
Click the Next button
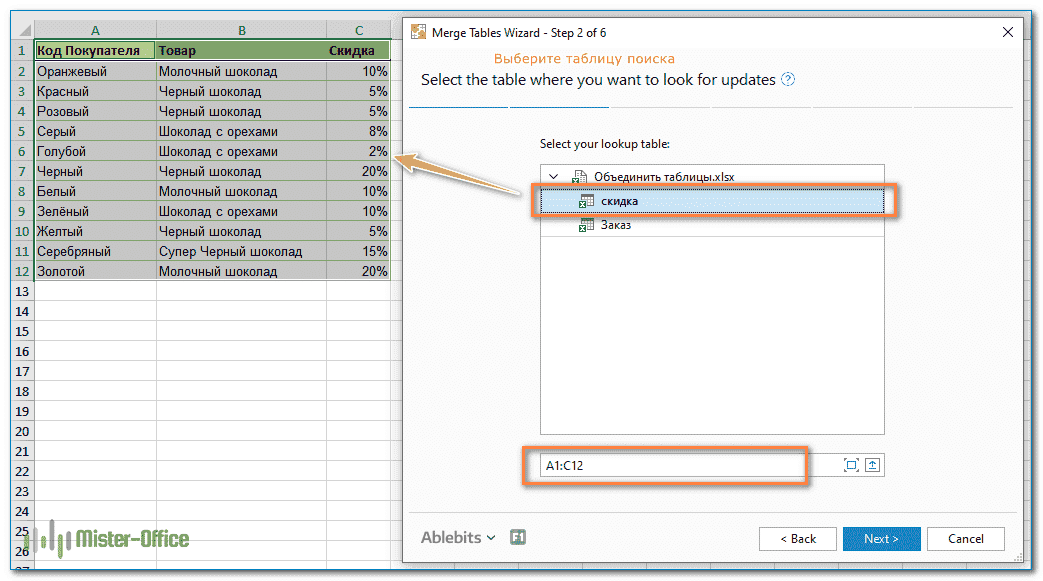881,539
